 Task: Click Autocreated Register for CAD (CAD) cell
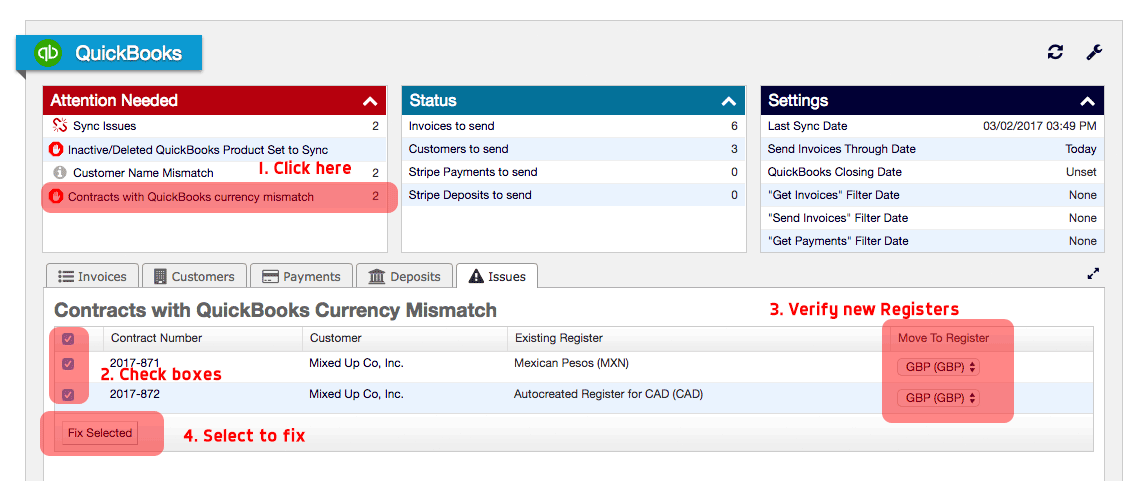pos(608,394)
